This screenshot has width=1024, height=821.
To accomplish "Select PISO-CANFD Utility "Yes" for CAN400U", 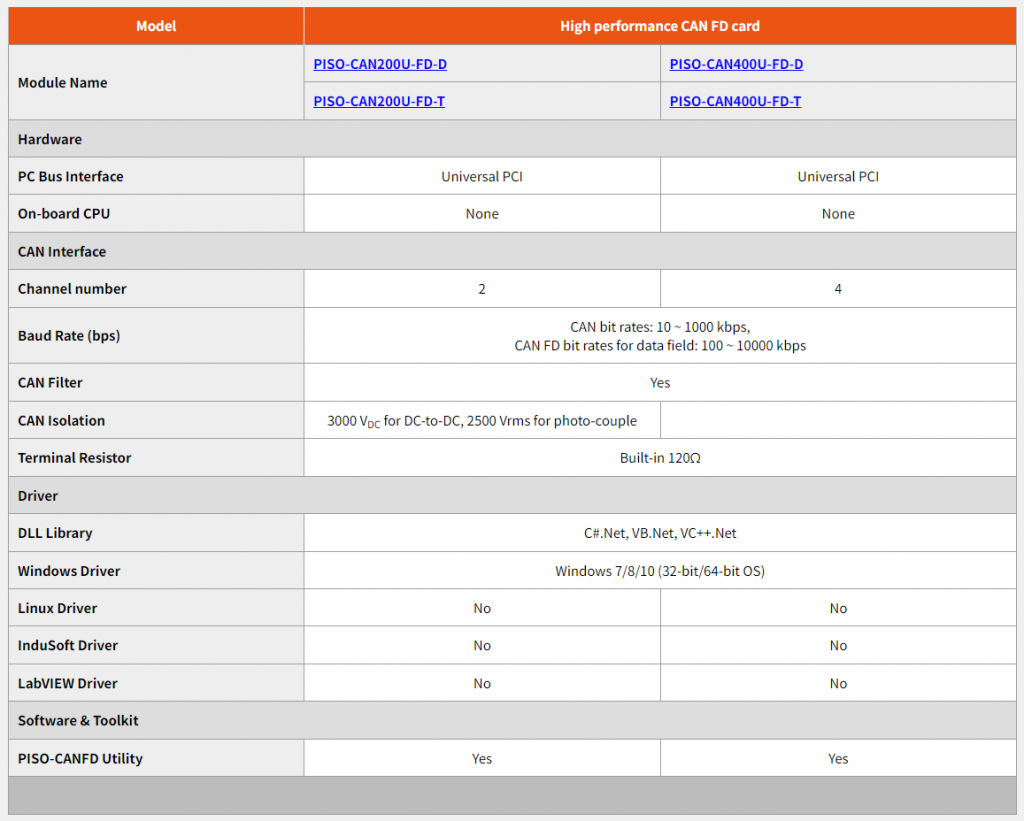I will click(838, 758).
